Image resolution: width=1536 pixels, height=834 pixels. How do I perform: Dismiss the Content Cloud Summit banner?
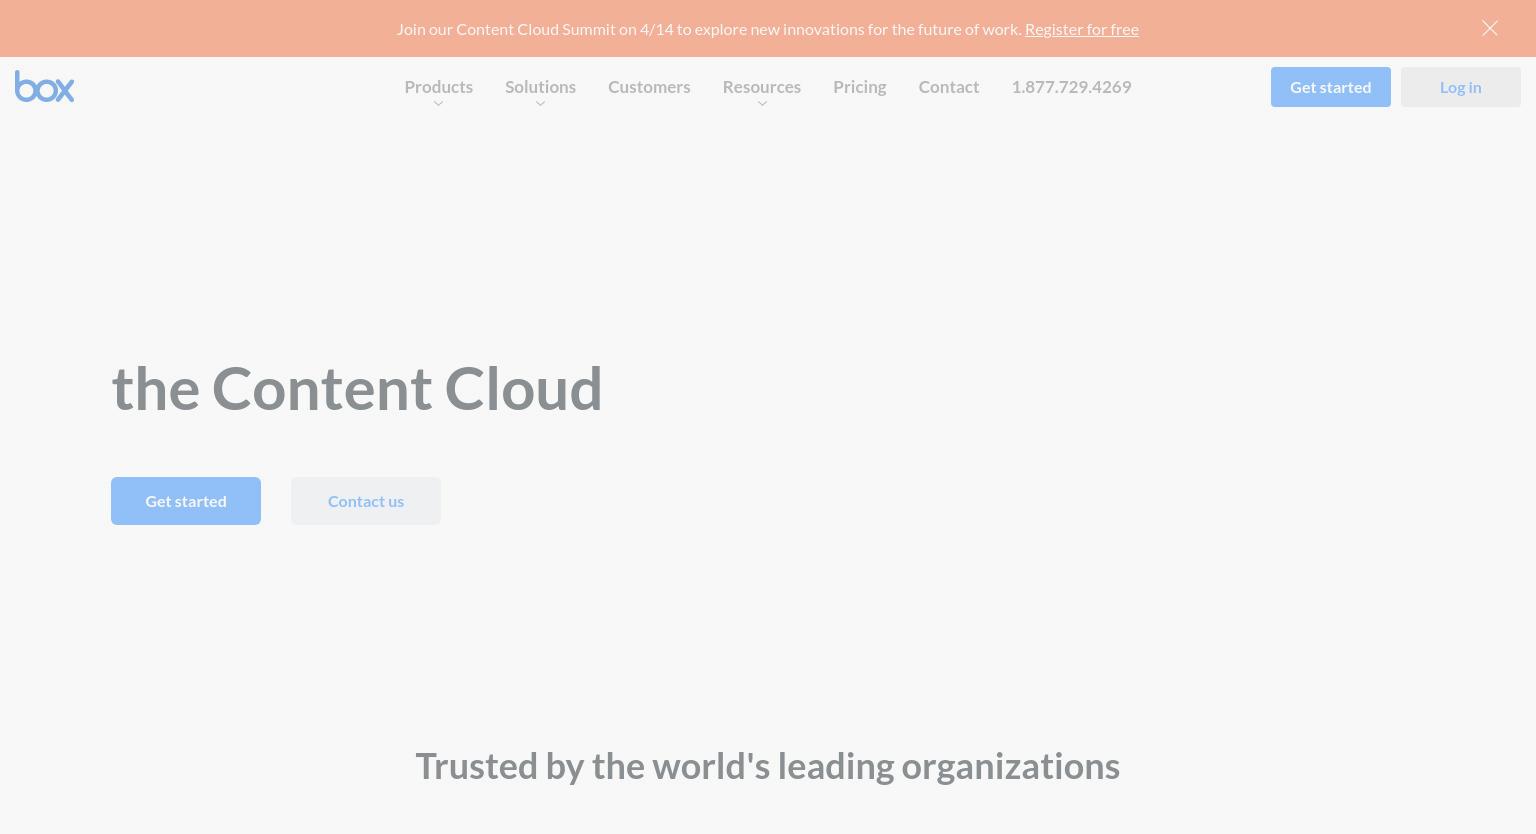[x=1490, y=28]
